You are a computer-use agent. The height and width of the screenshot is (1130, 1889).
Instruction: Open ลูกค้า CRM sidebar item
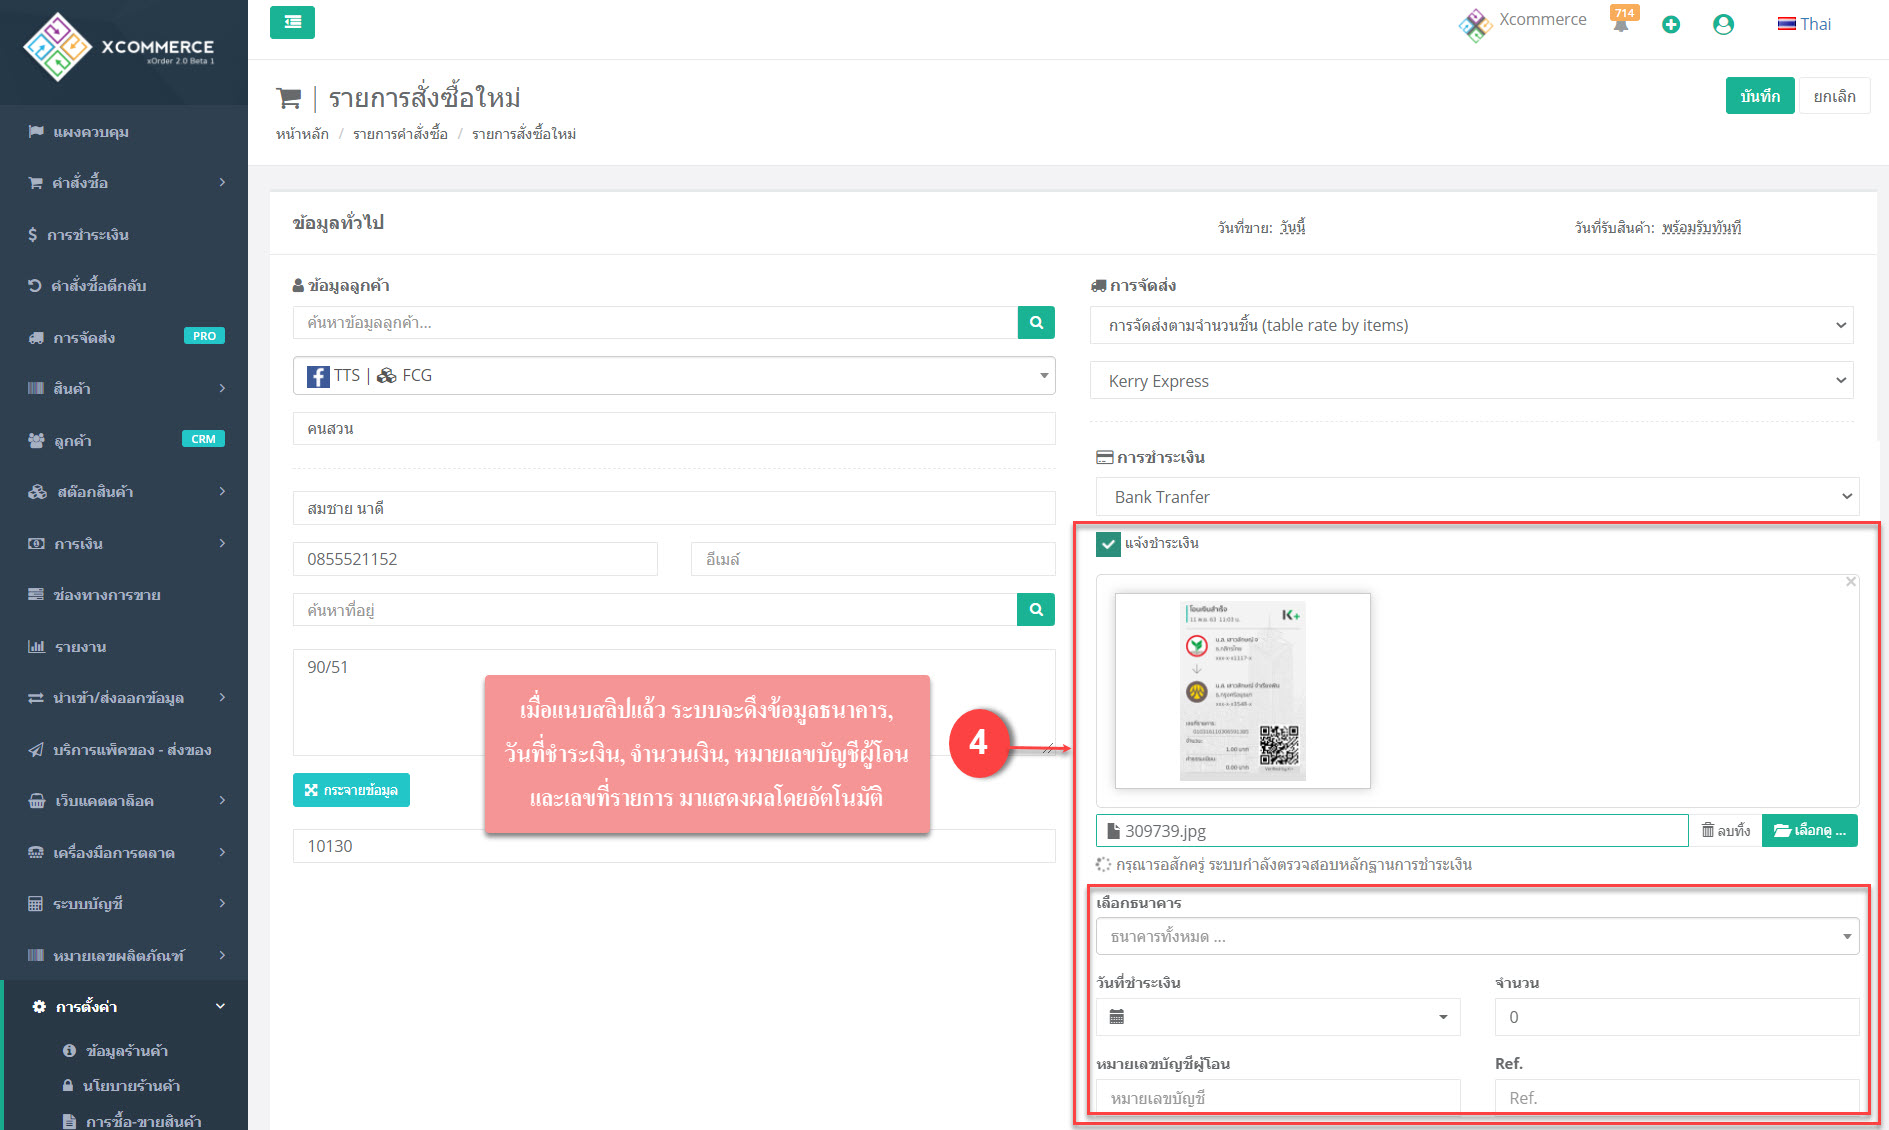pos(124,441)
